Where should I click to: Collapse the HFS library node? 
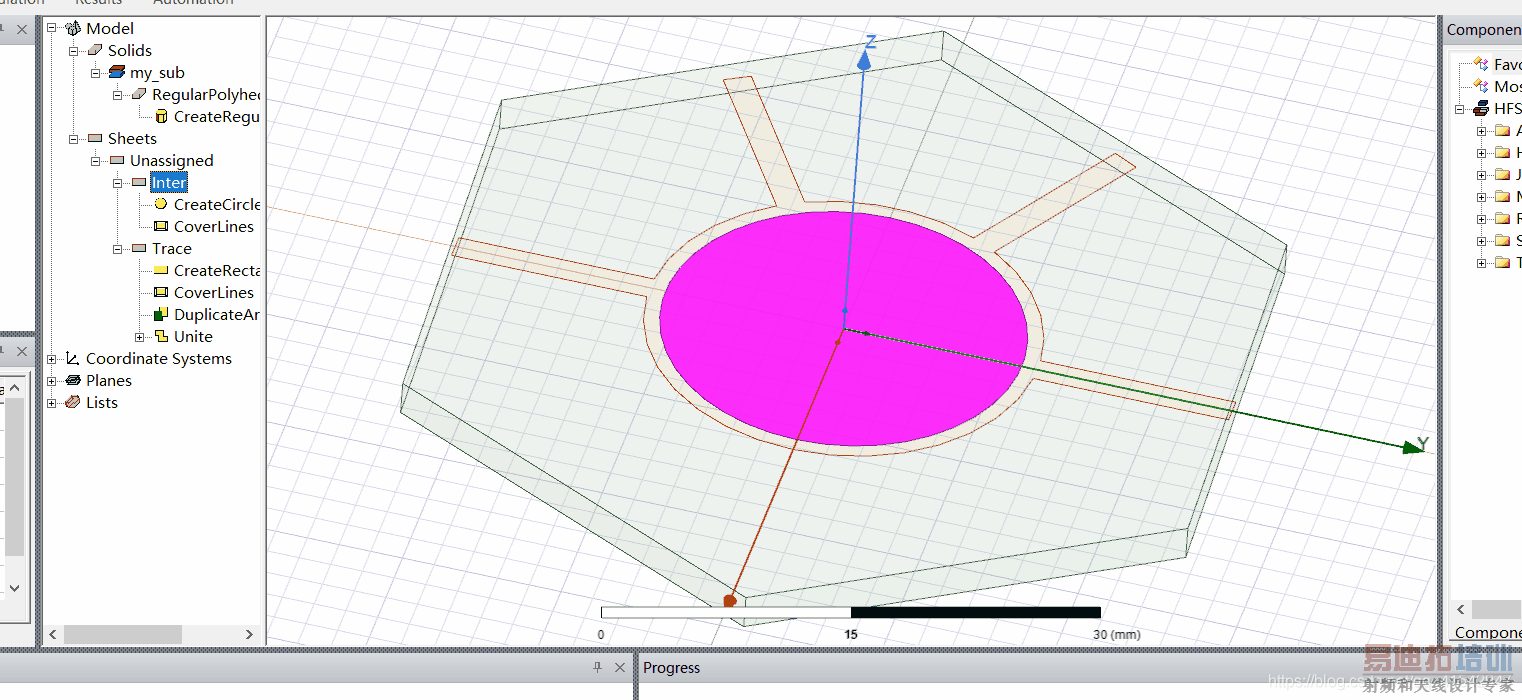point(1460,108)
